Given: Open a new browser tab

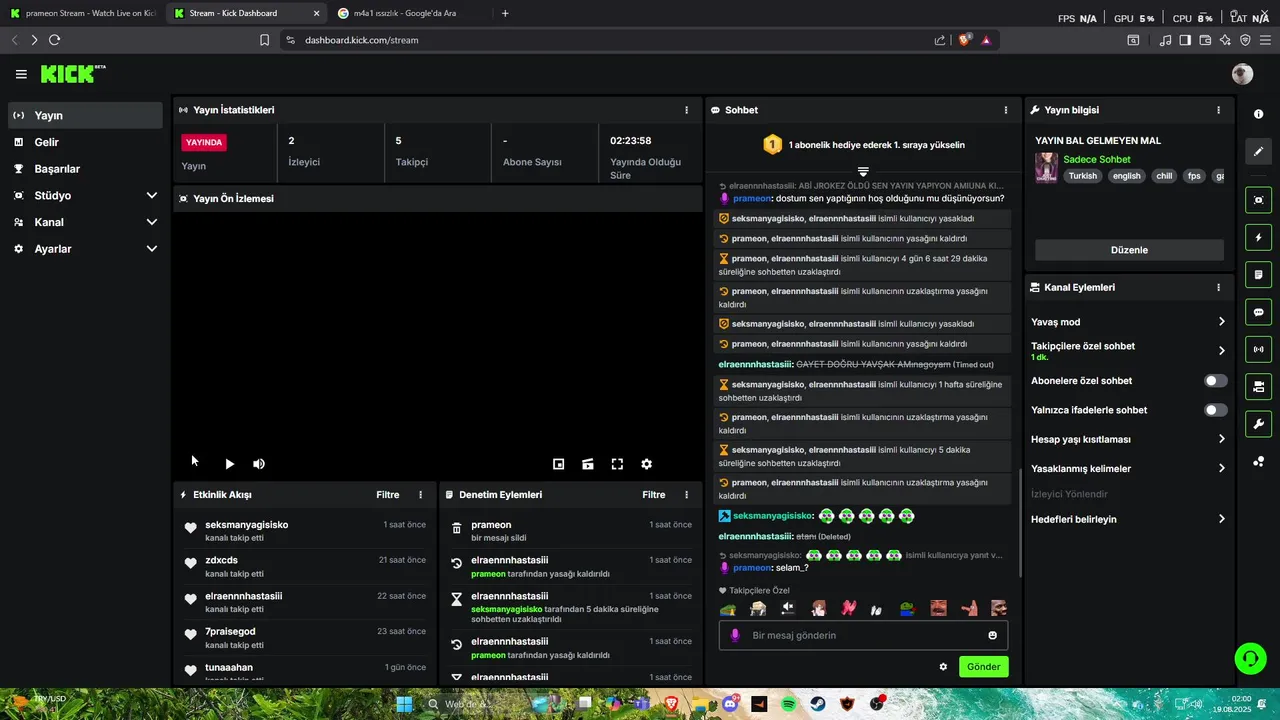Looking at the screenshot, I should [x=505, y=13].
